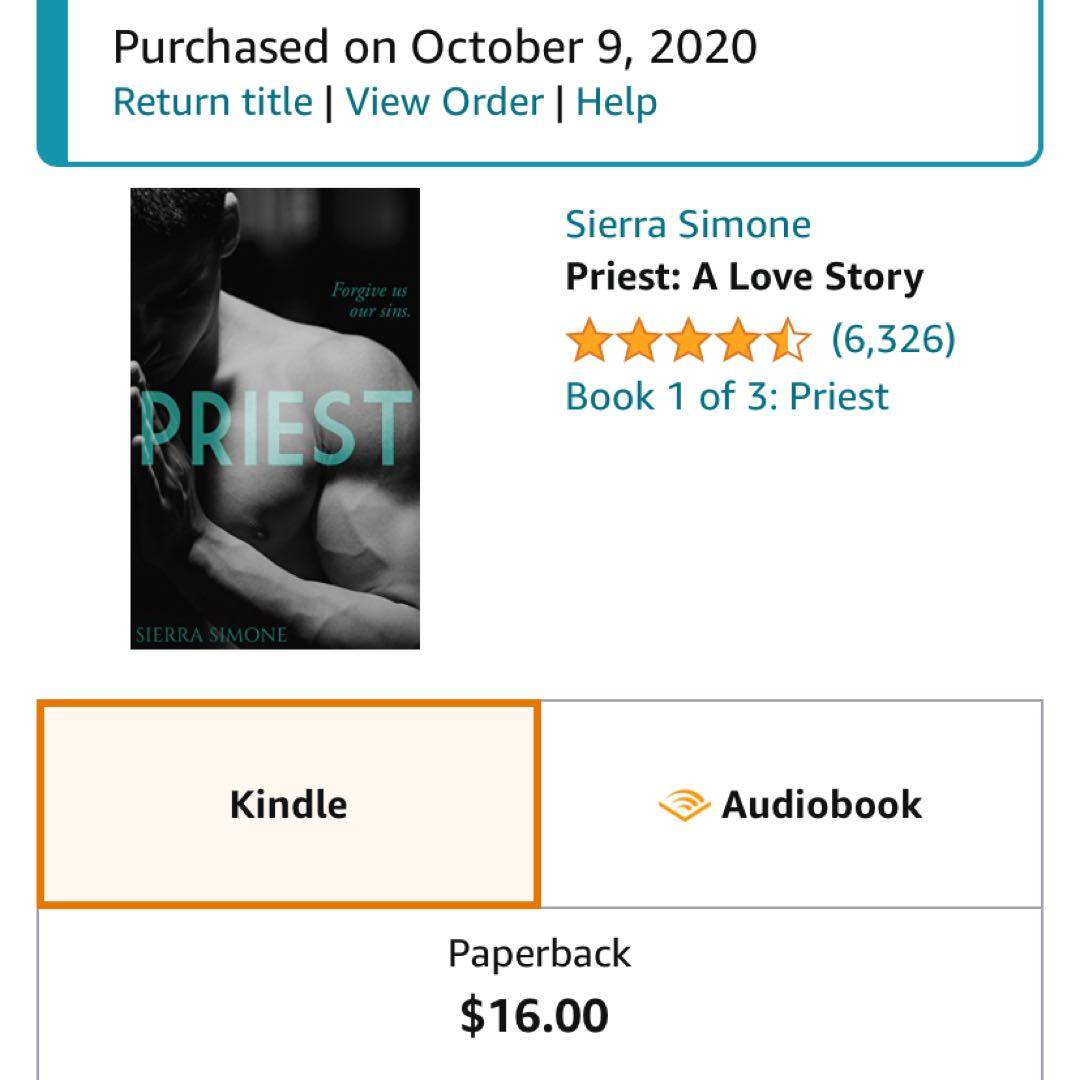Viewport: 1080px width, 1080px height.
Task: Open the 6,326 ratings count link
Action: 893,340
